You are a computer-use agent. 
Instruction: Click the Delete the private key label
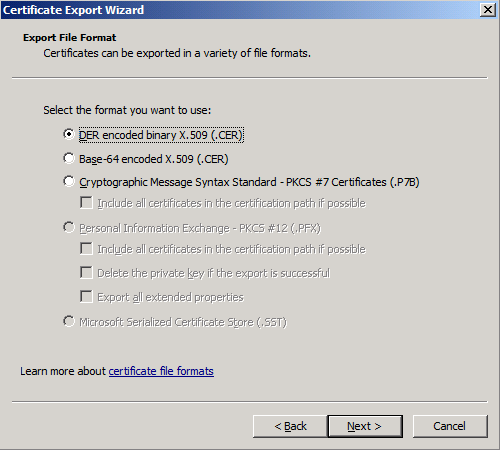tap(214, 273)
